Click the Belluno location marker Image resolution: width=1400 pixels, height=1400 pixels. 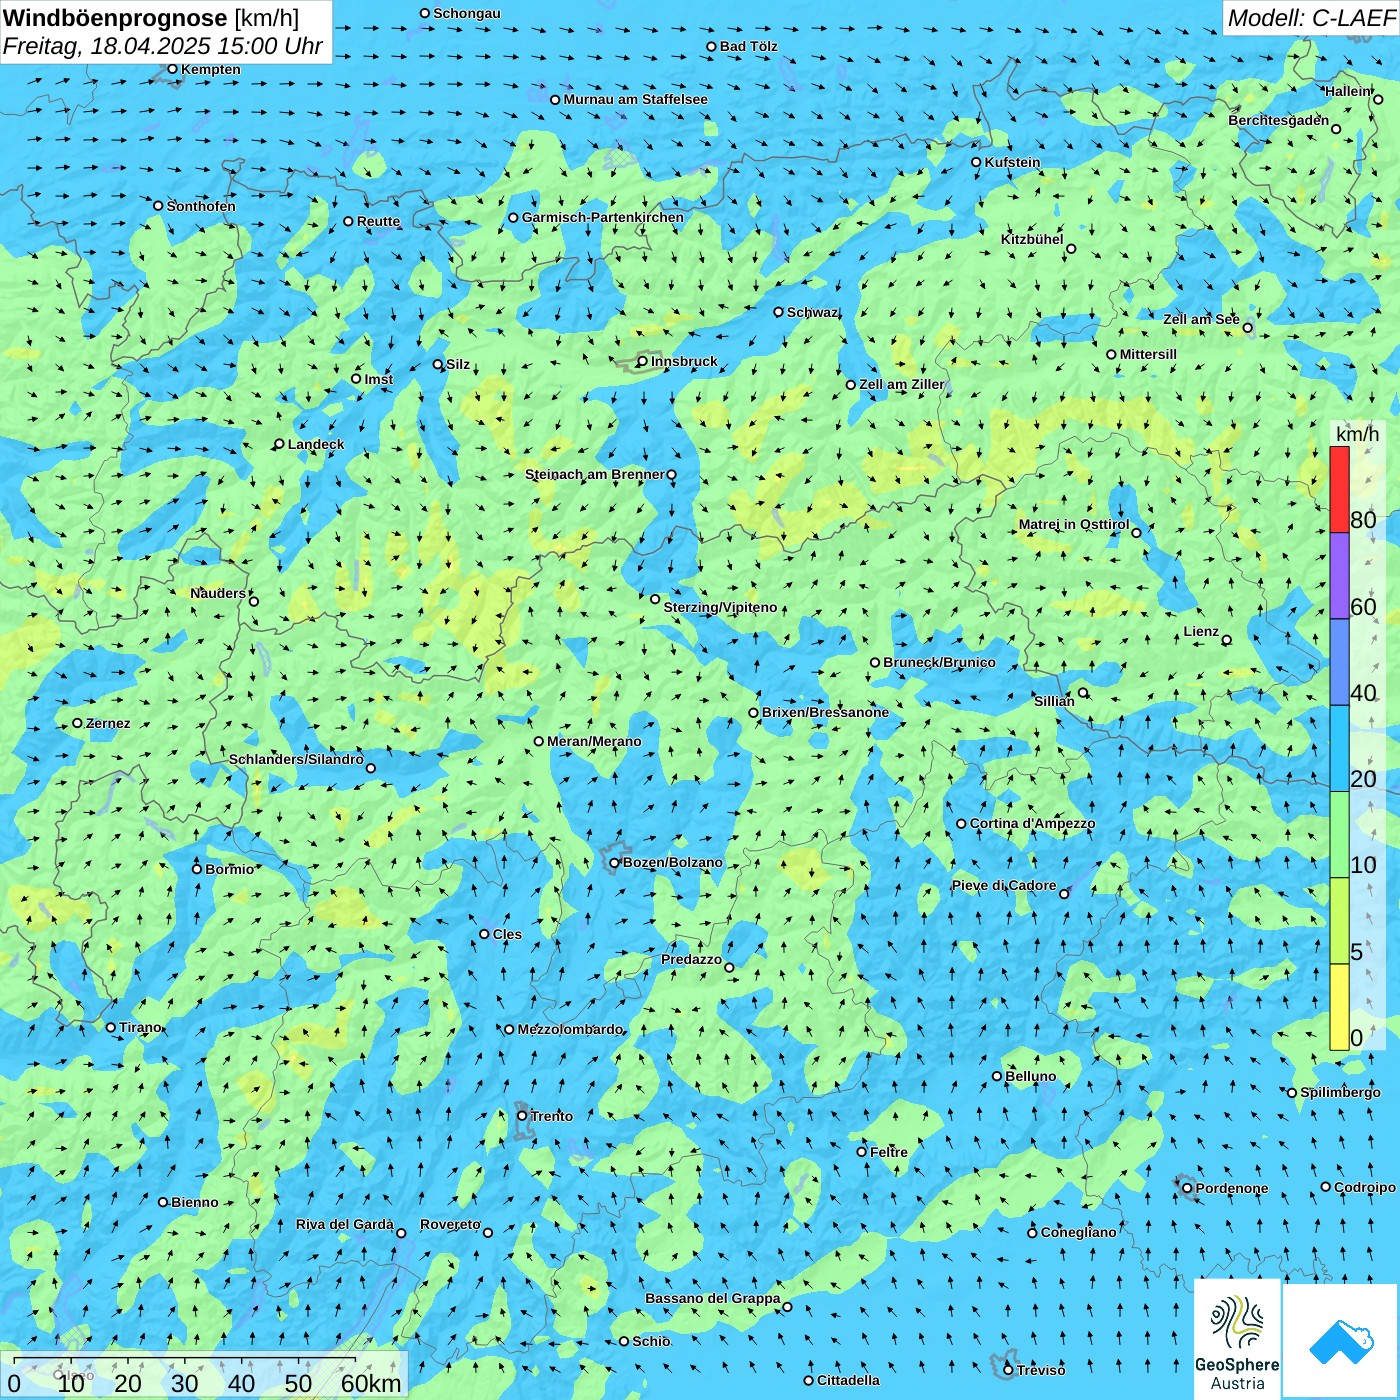[997, 1076]
